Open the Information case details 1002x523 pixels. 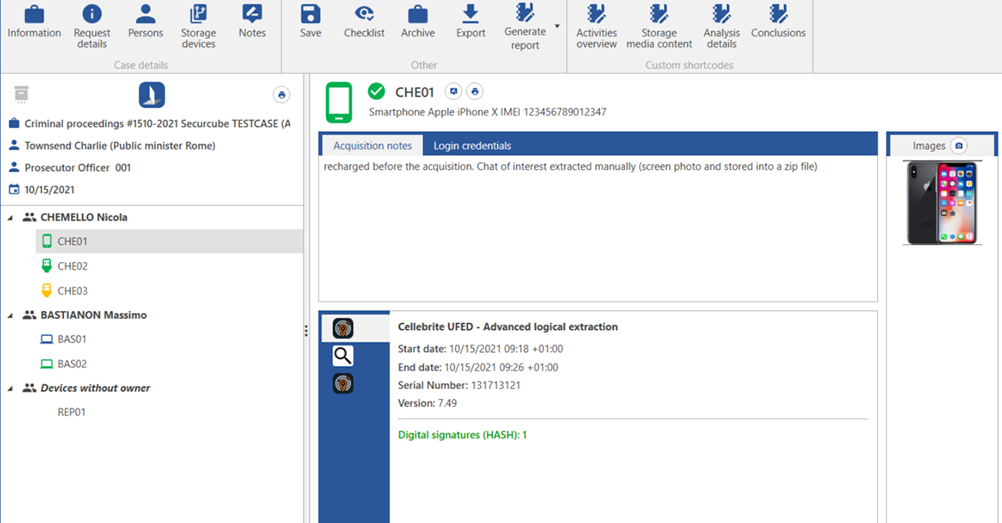[x=34, y=22]
